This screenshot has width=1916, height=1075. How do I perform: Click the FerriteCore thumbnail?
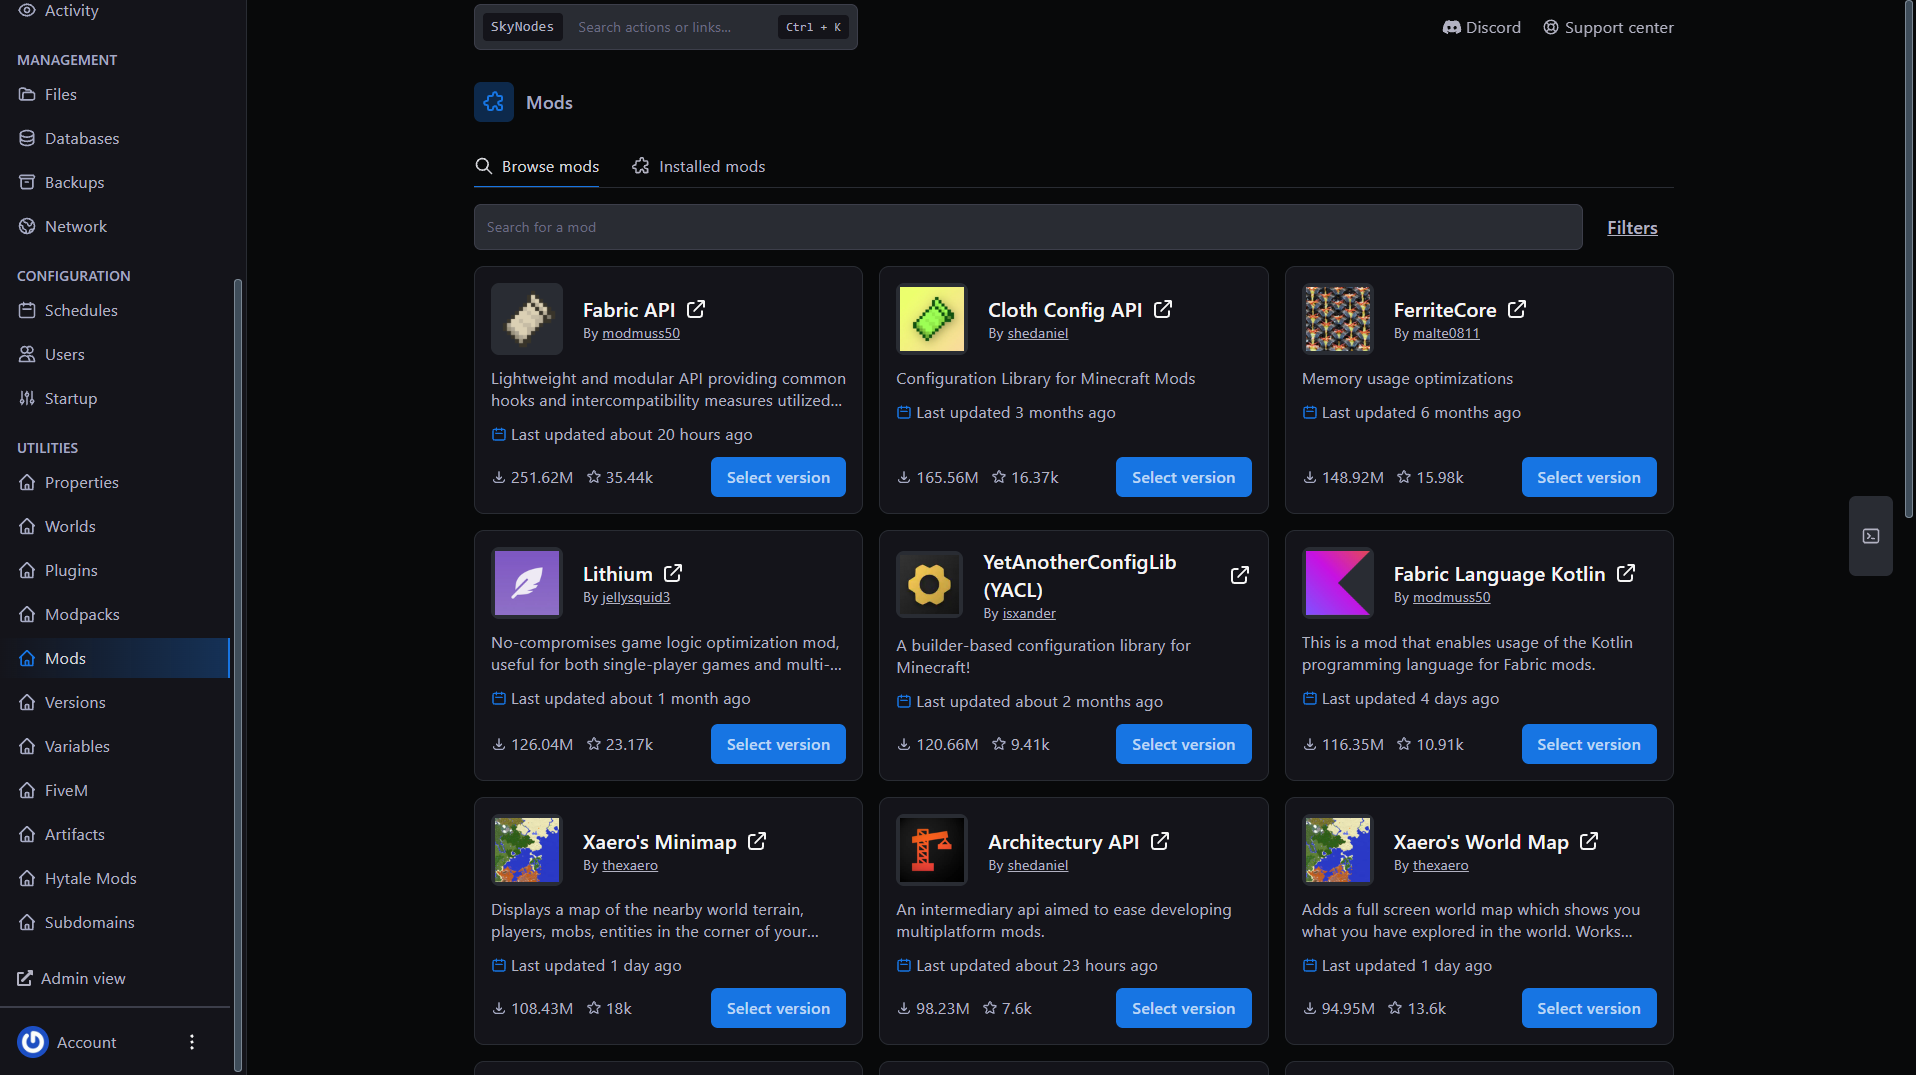coord(1338,319)
